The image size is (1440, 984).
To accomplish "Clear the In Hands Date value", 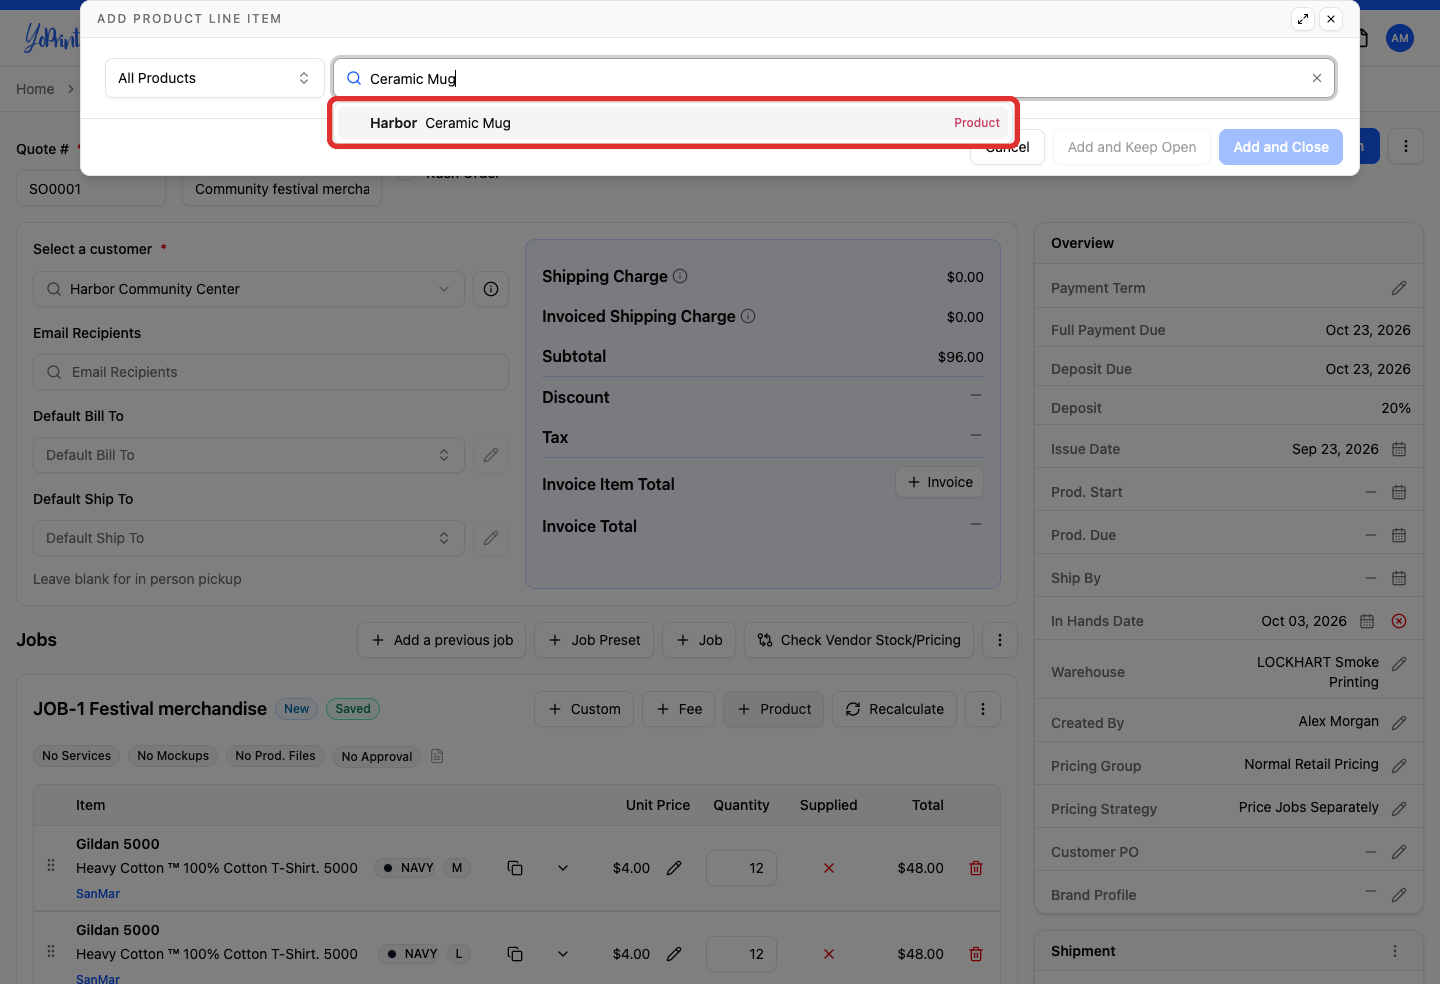I will (1399, 621).
